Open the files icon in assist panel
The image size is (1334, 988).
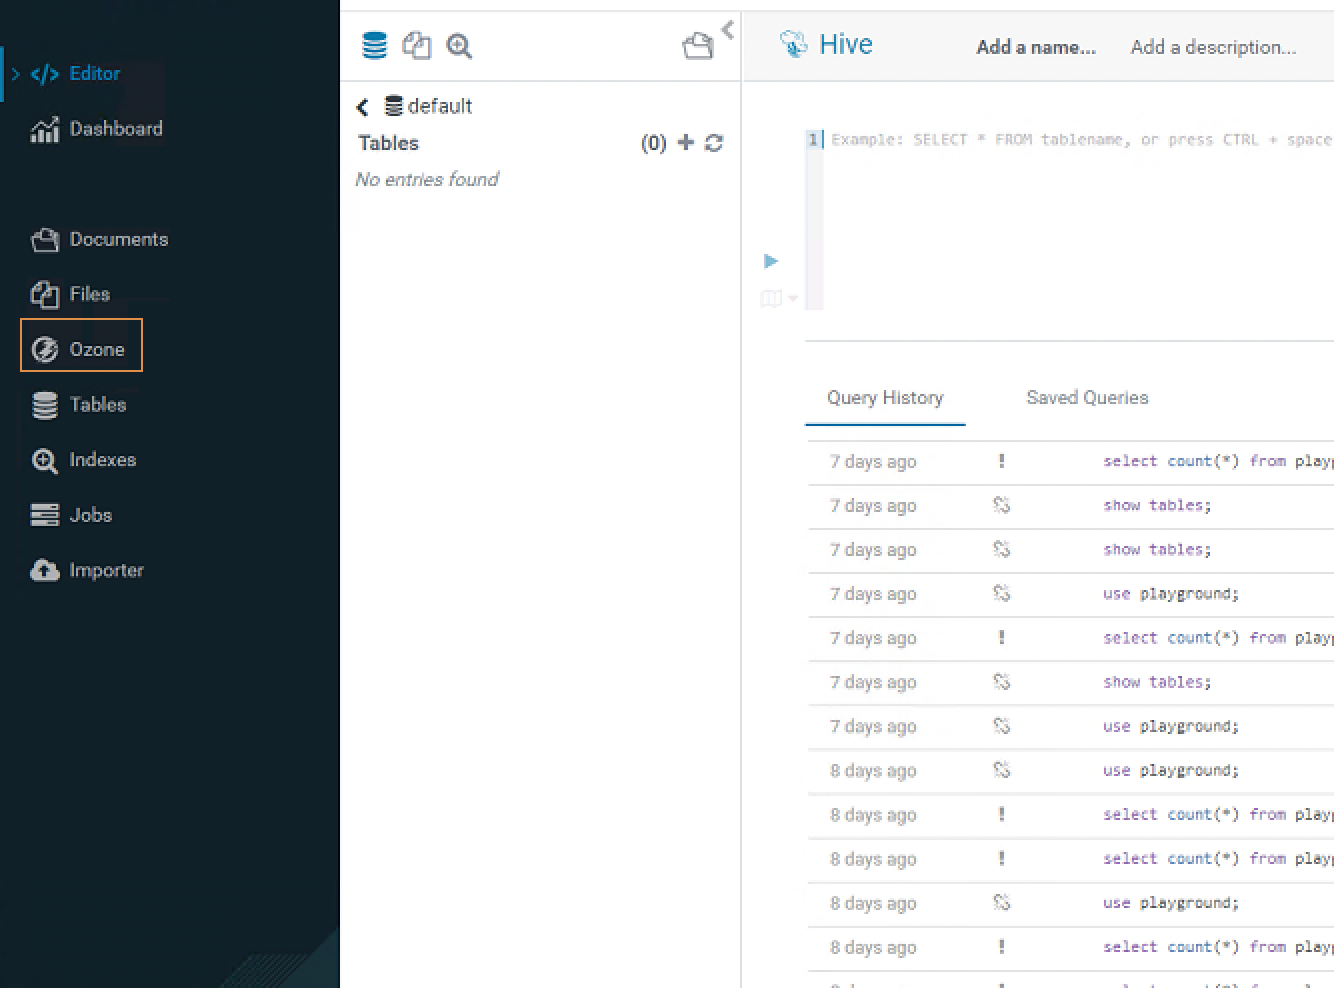click(x=416, y=46)
